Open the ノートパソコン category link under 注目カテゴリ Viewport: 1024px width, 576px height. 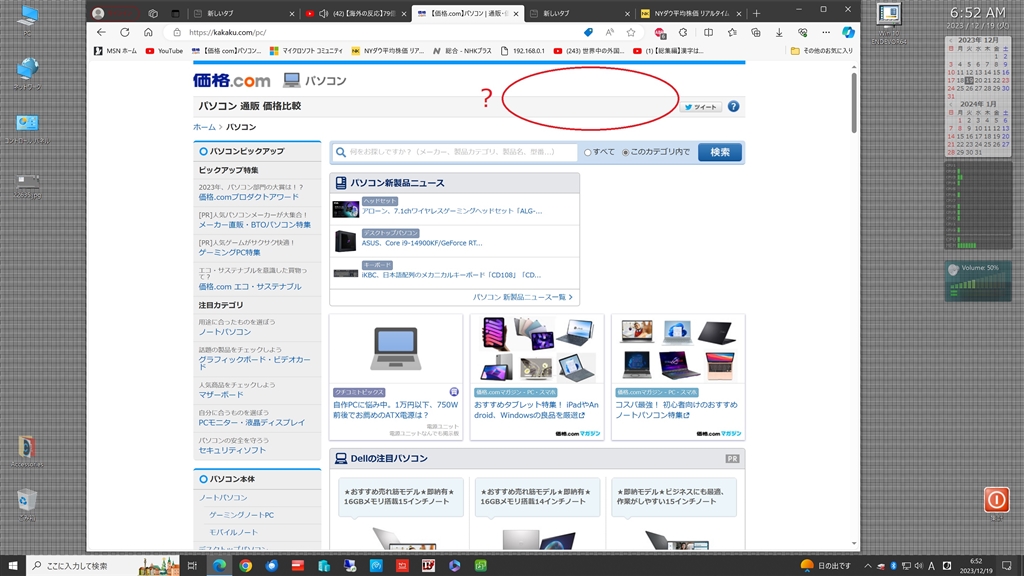[x=225, y=332]
